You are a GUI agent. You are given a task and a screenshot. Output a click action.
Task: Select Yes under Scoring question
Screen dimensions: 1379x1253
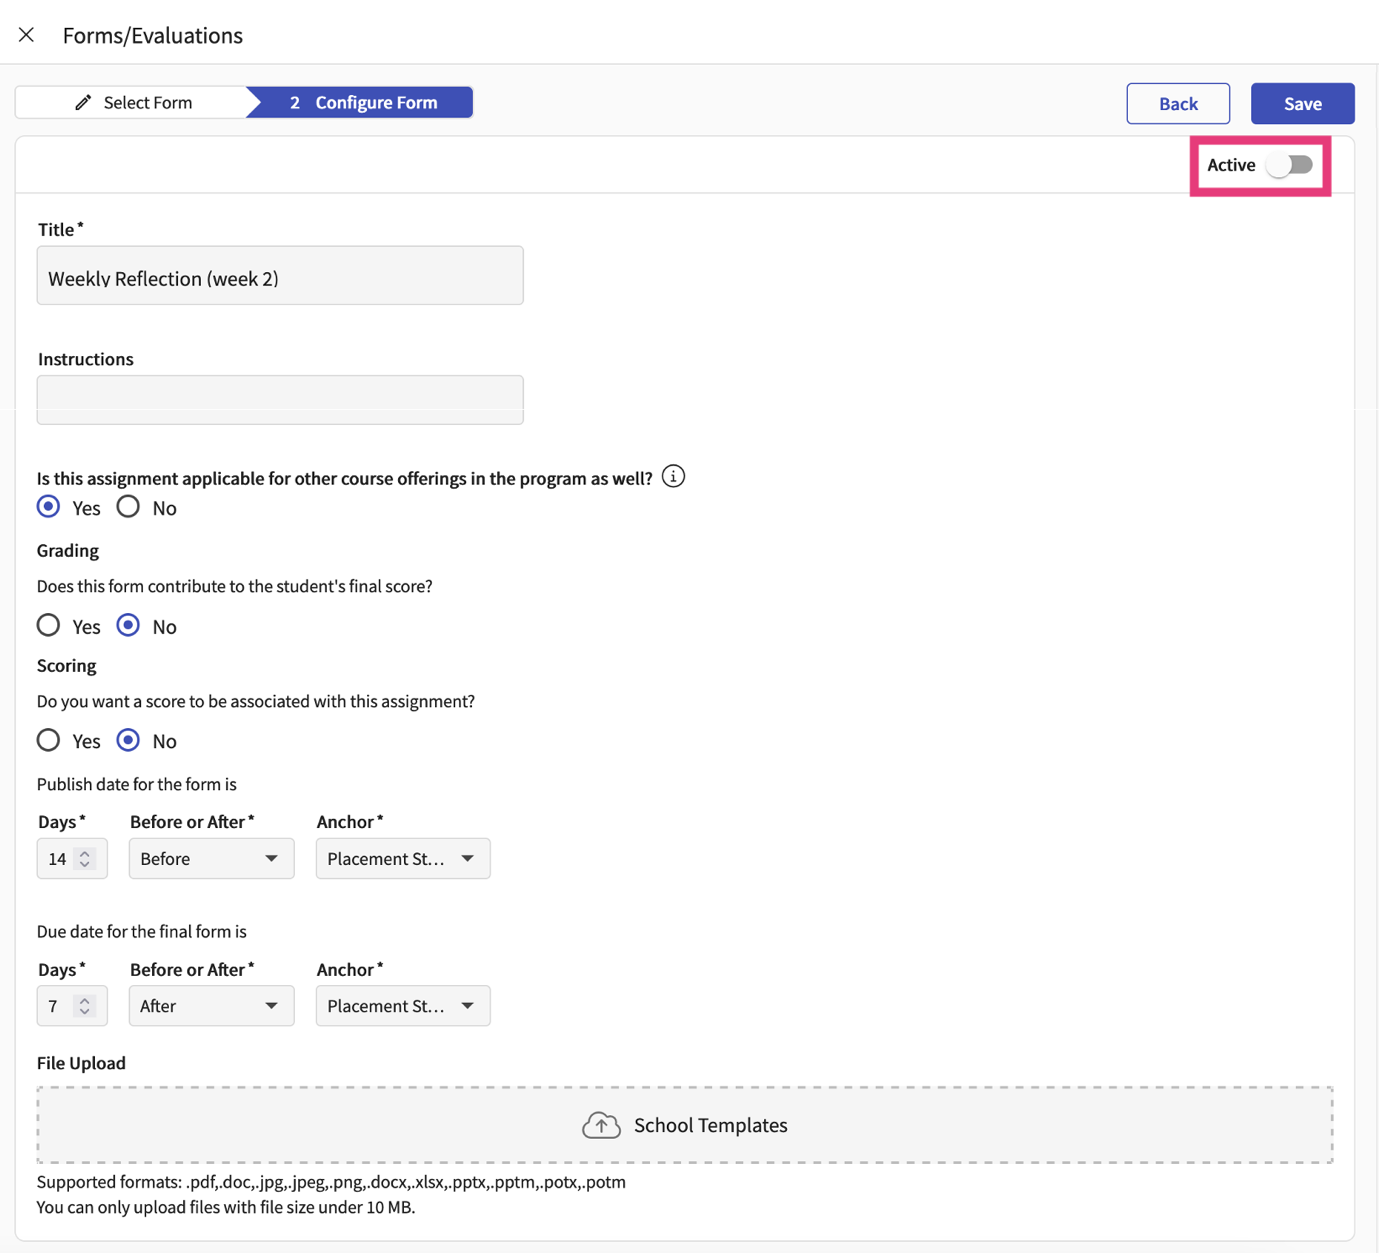(x=48, y=741)
